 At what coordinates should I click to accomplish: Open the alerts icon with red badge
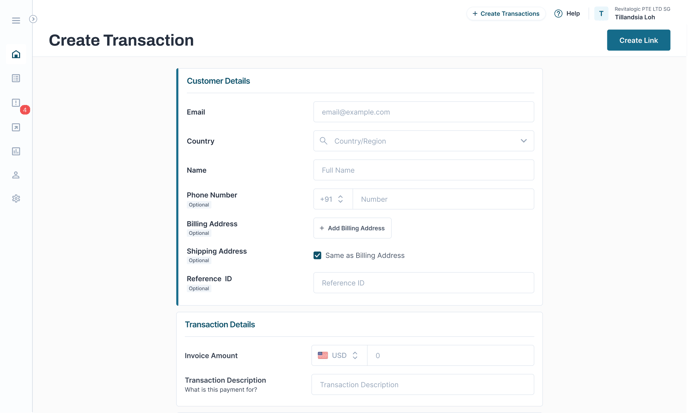[x=16, y=103]
